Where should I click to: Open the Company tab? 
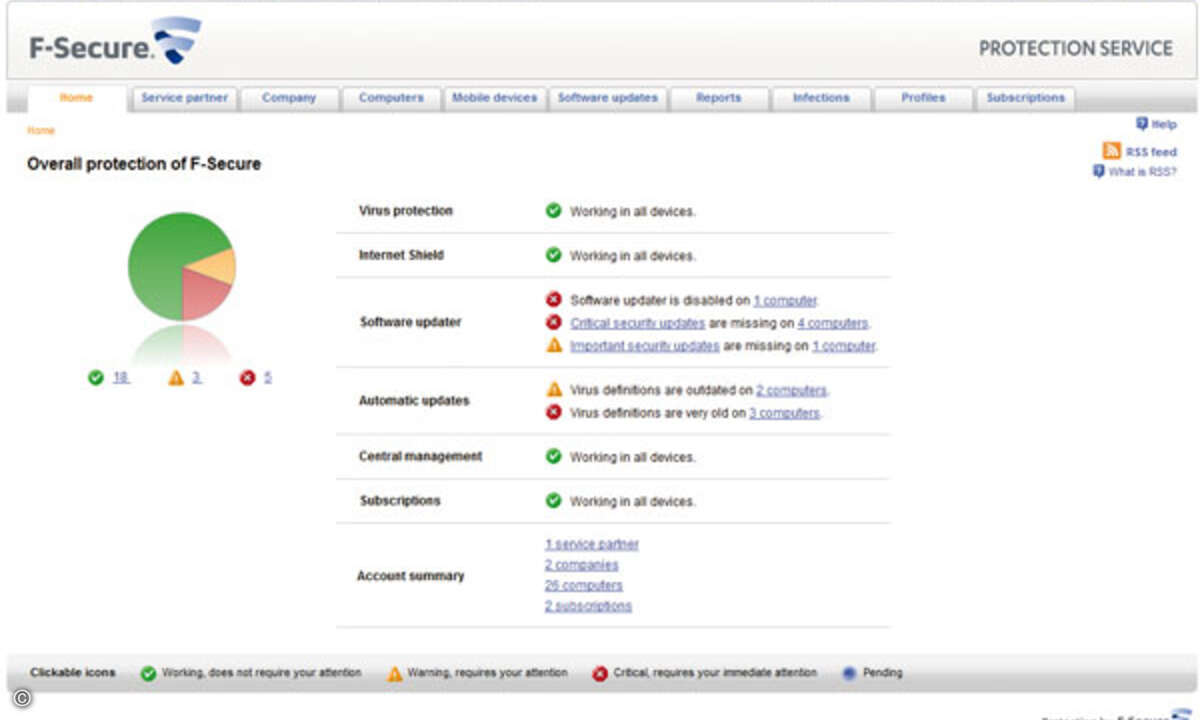pyautogui.click(x=289, y=98)
